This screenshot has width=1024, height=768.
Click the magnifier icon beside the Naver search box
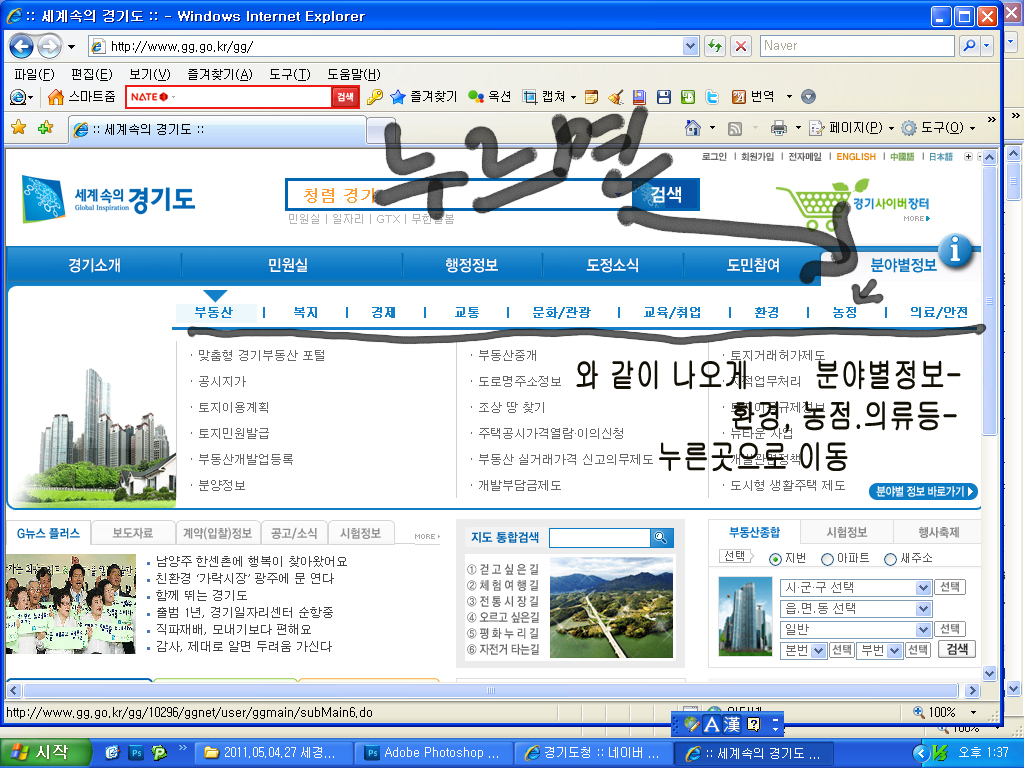click(969, 46)
